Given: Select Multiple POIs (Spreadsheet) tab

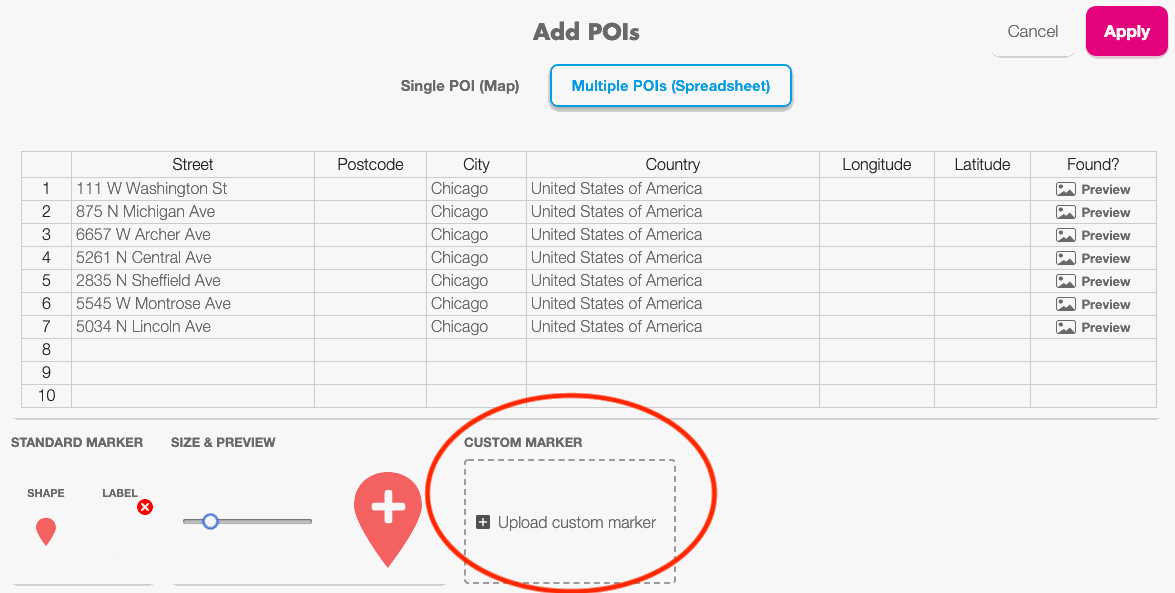Looking at the screenshot, I should tap(670, 86).
